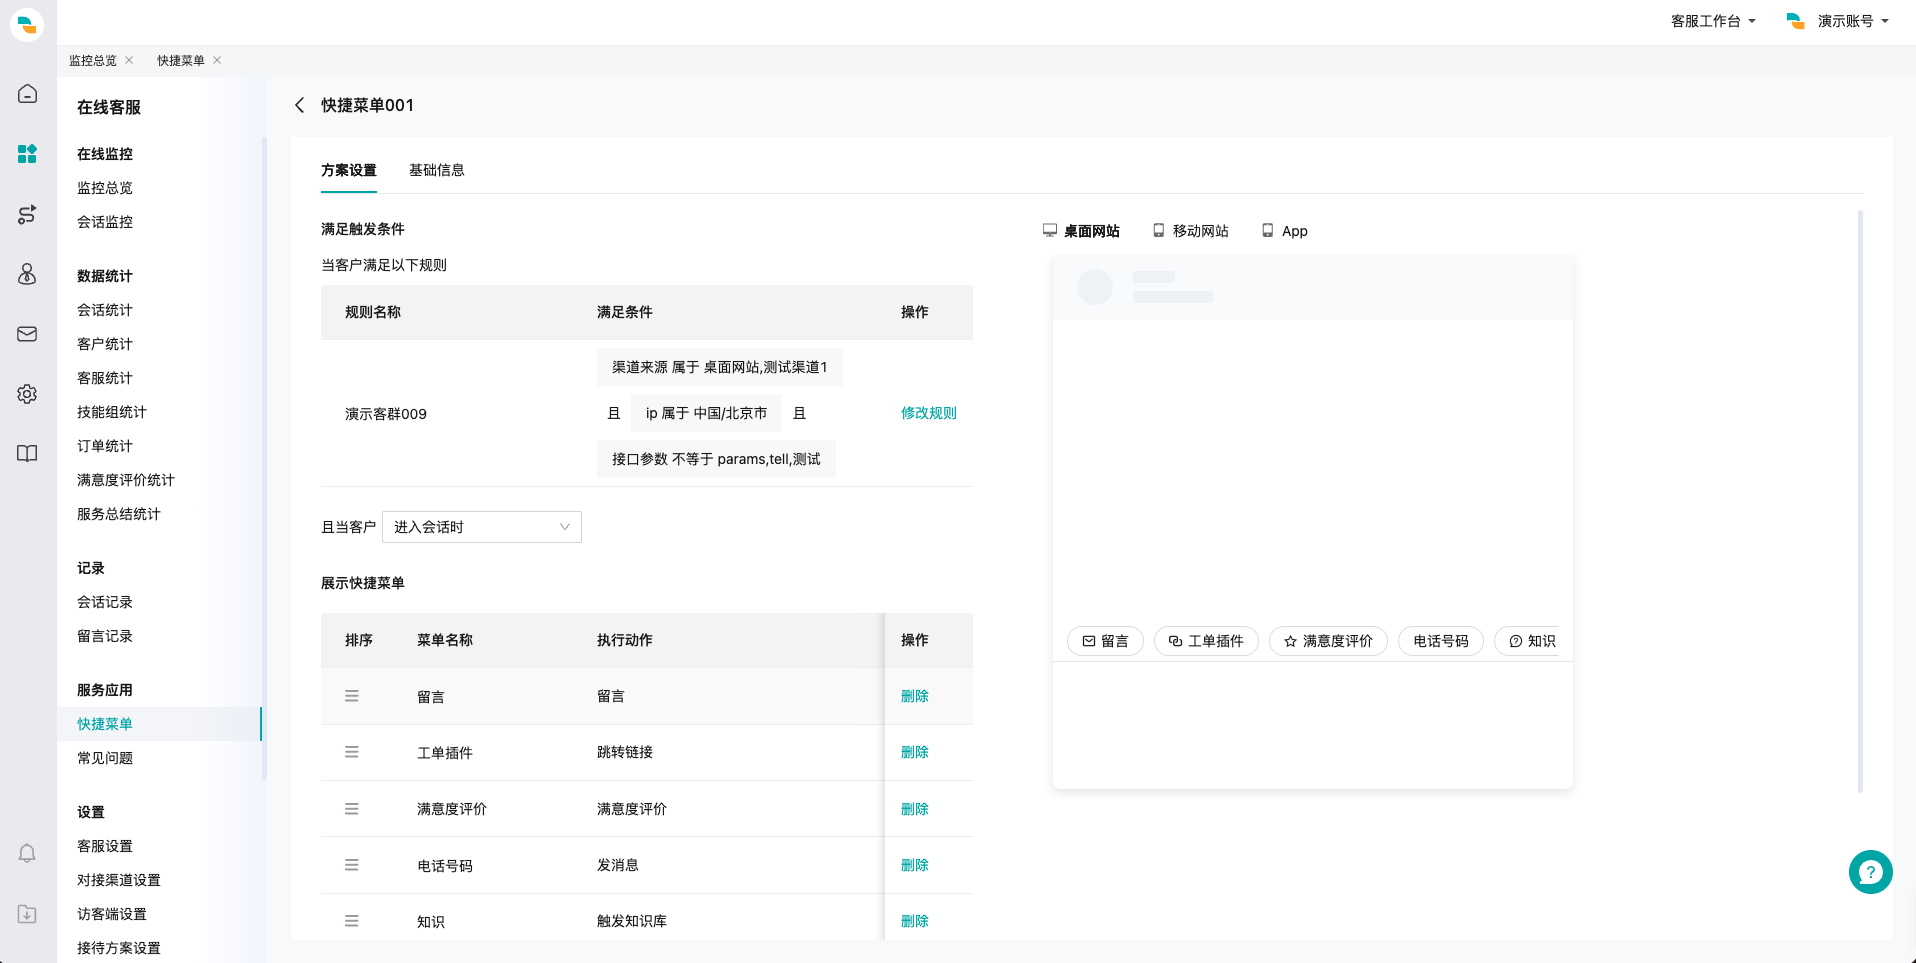Click the 留言 preview quick button
Screen dimensions: 1916x963
[1105, 641]
